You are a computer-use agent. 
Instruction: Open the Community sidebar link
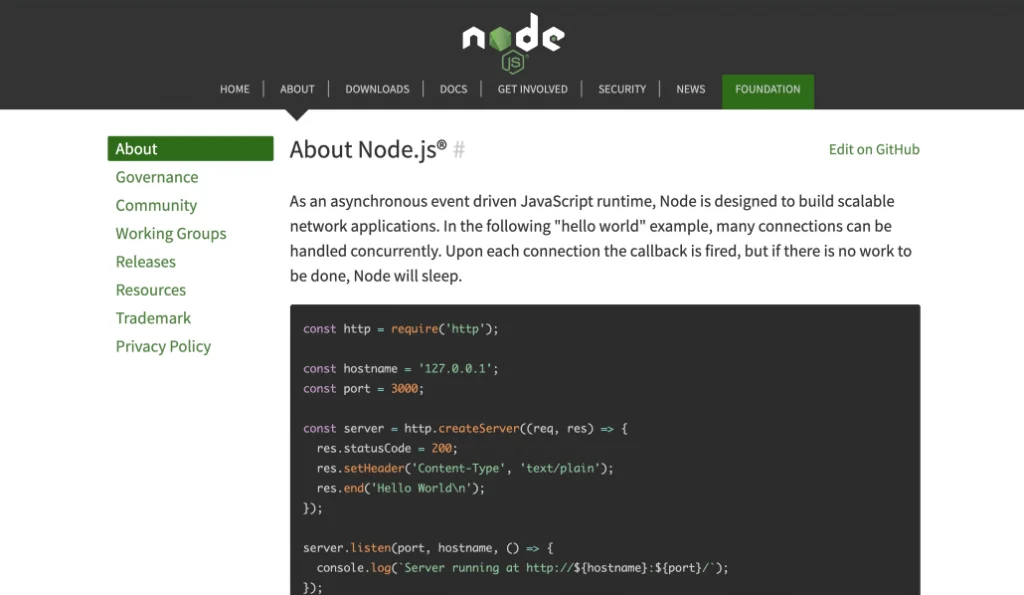pyautogui.click(x=156, y=205)
